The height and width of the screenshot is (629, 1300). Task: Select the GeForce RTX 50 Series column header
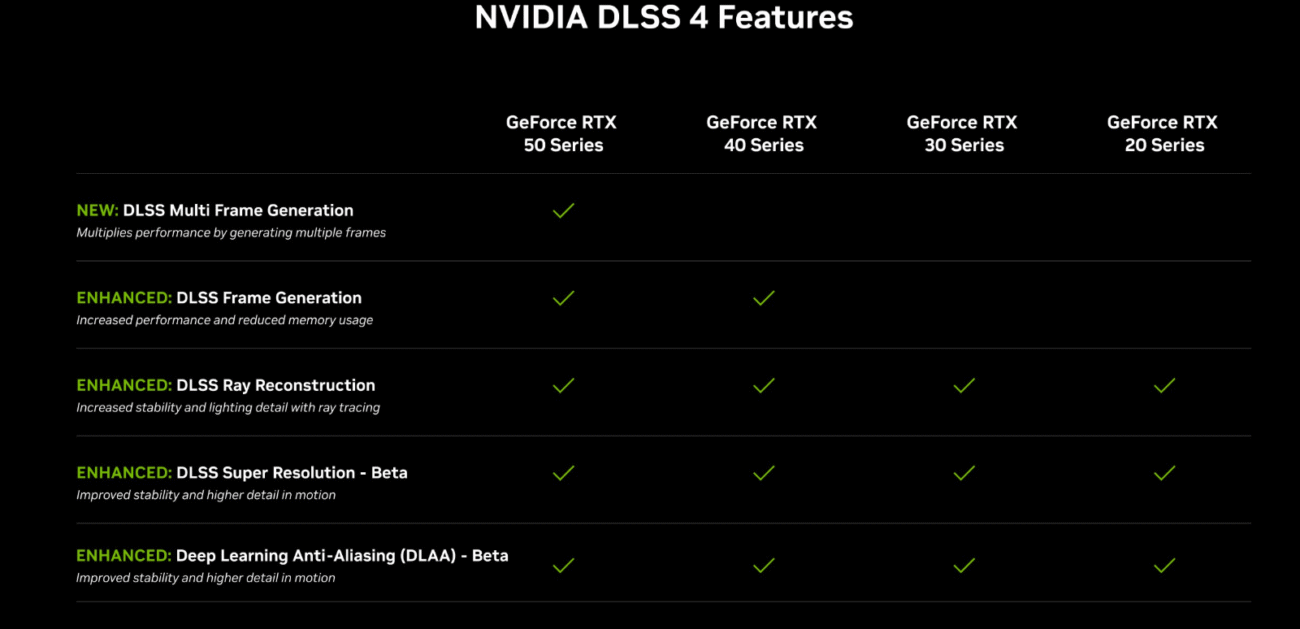(x=562, y=134)
